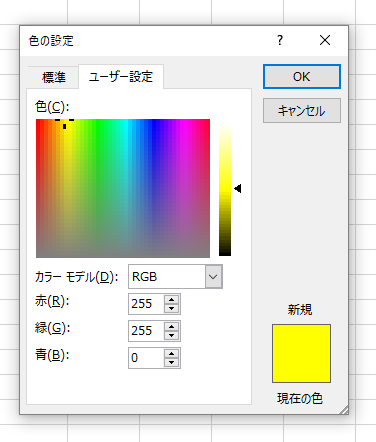Click the 緑(G) value field
Screen dimensions: 376x442
point(146,331)
